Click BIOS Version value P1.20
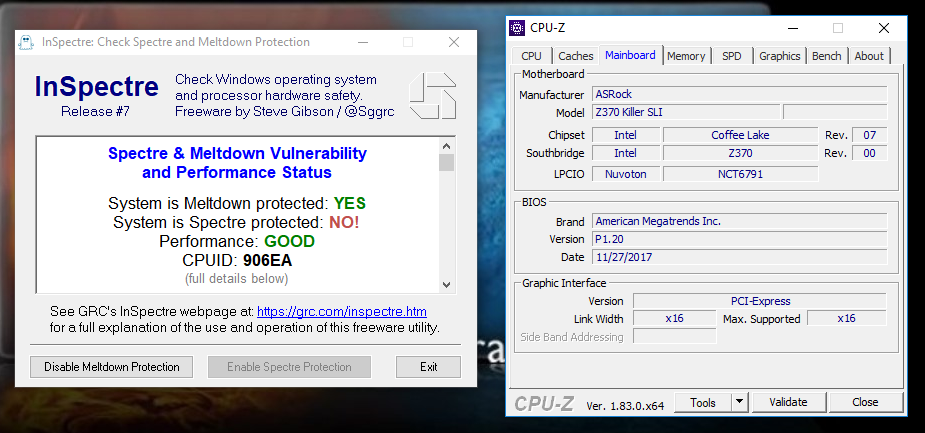The height and width of the screenshot is (433, 925). [x=739, y=239]
